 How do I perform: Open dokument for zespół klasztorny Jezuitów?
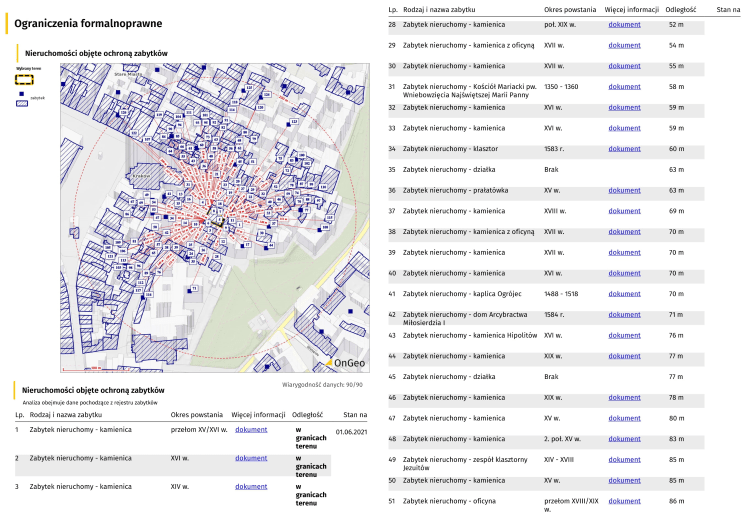(624, 459)
